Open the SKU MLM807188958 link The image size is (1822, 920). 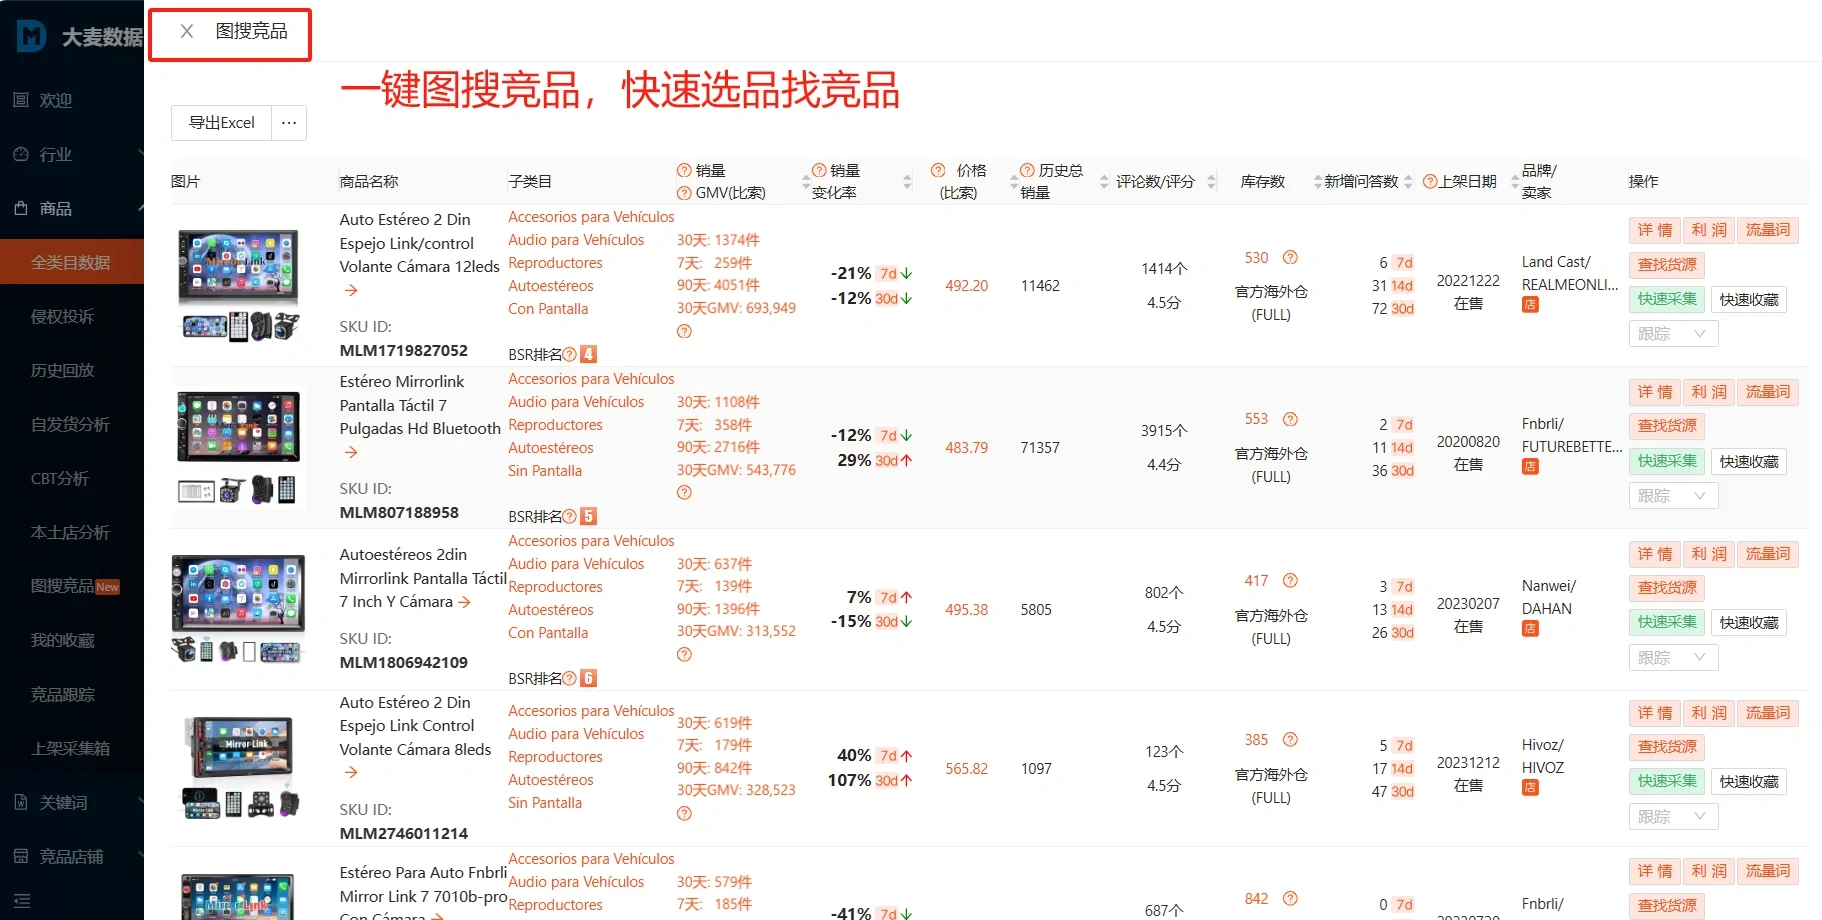coord(399,512)
